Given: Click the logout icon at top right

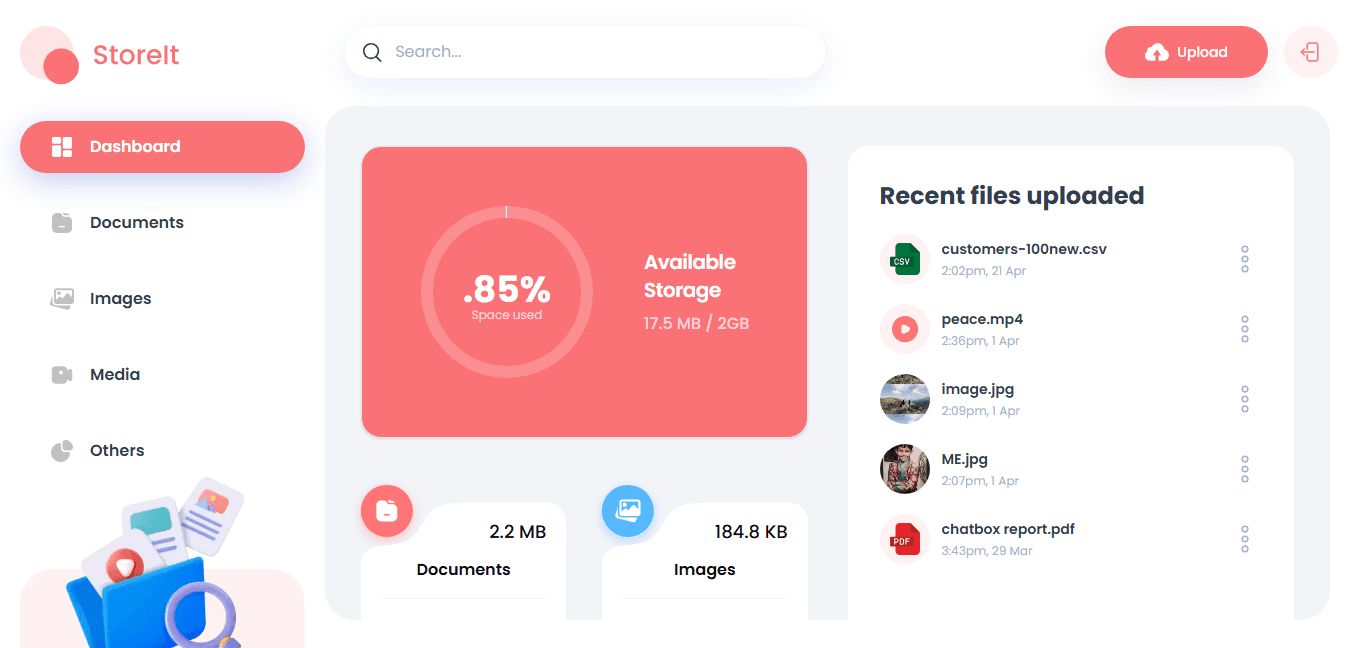Looking at the screenshot, I should tap(1310, 52).
